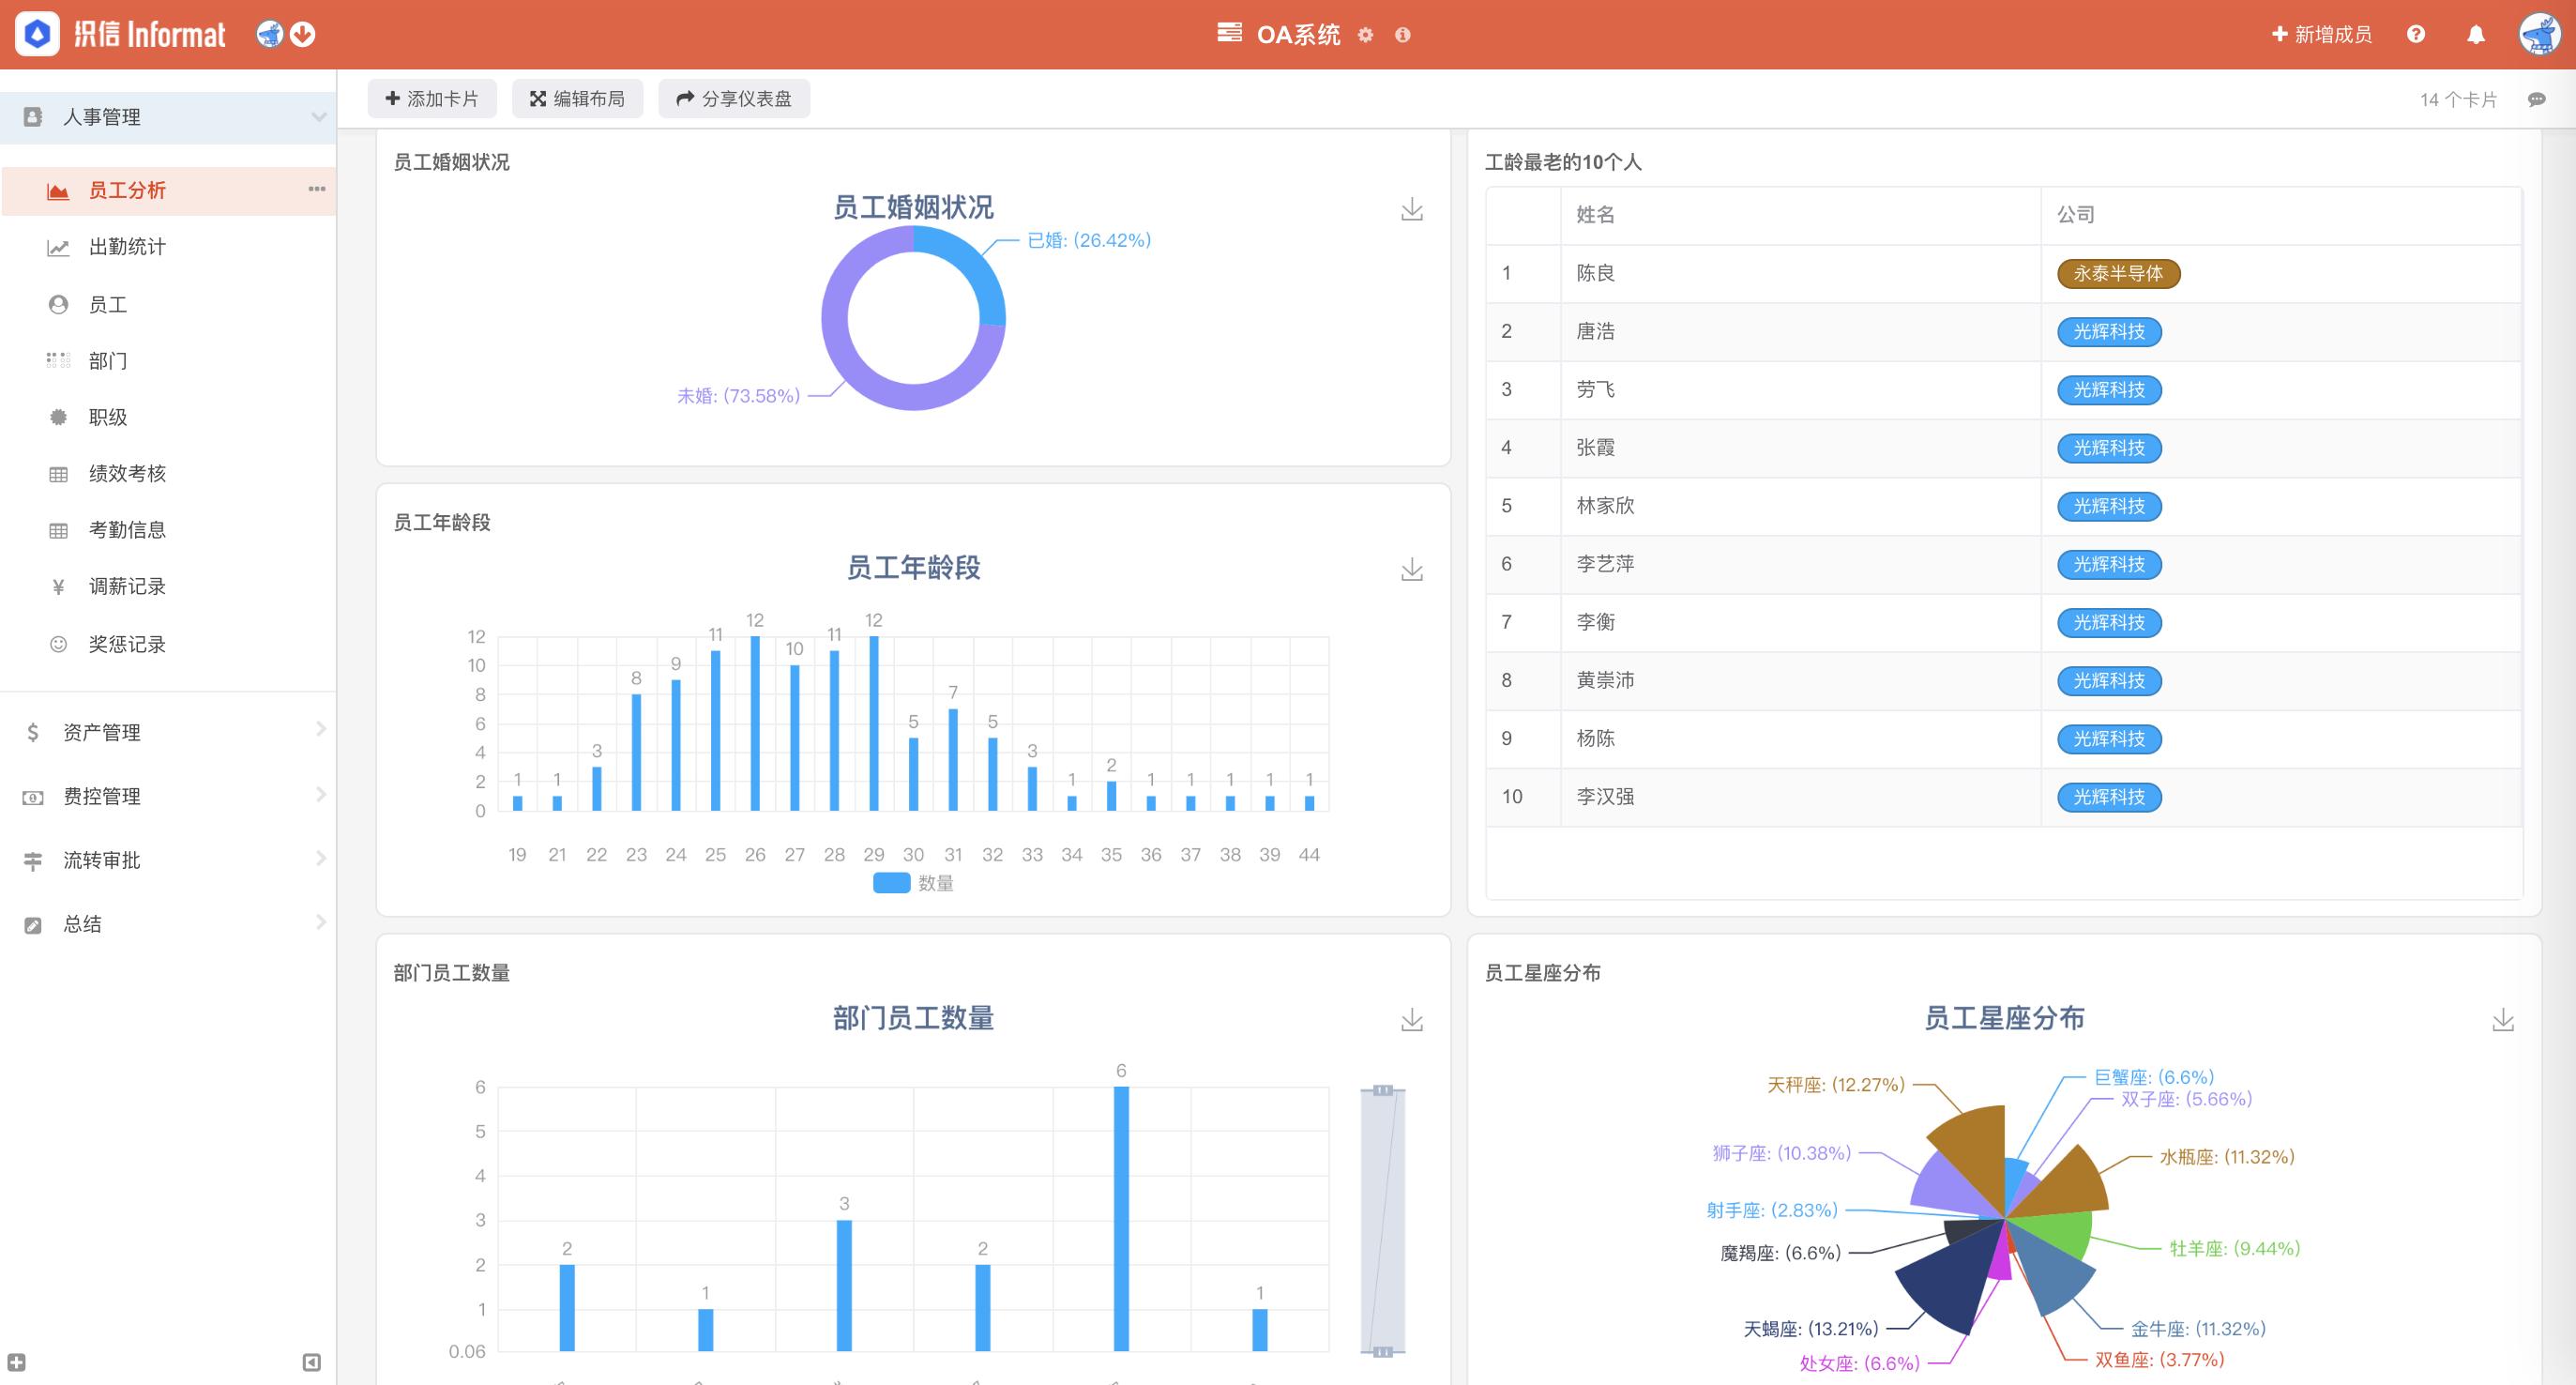Open the ... menu on 员工分析
This screenshot has height=1385, width=2576.
pyautogui.click(x=316, y=190)
